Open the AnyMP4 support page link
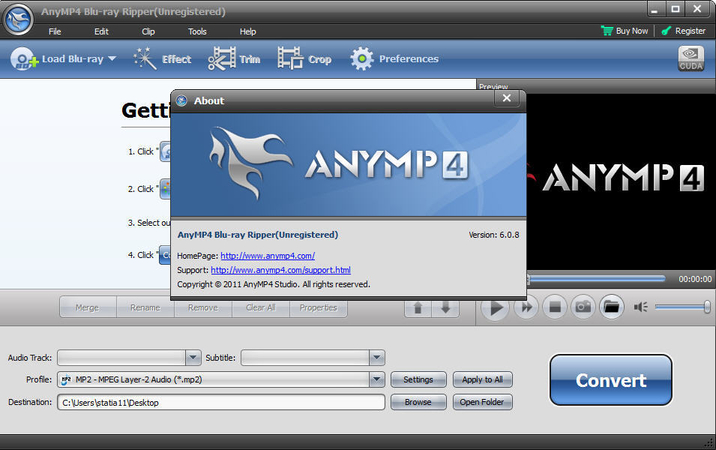 point(280,270)
